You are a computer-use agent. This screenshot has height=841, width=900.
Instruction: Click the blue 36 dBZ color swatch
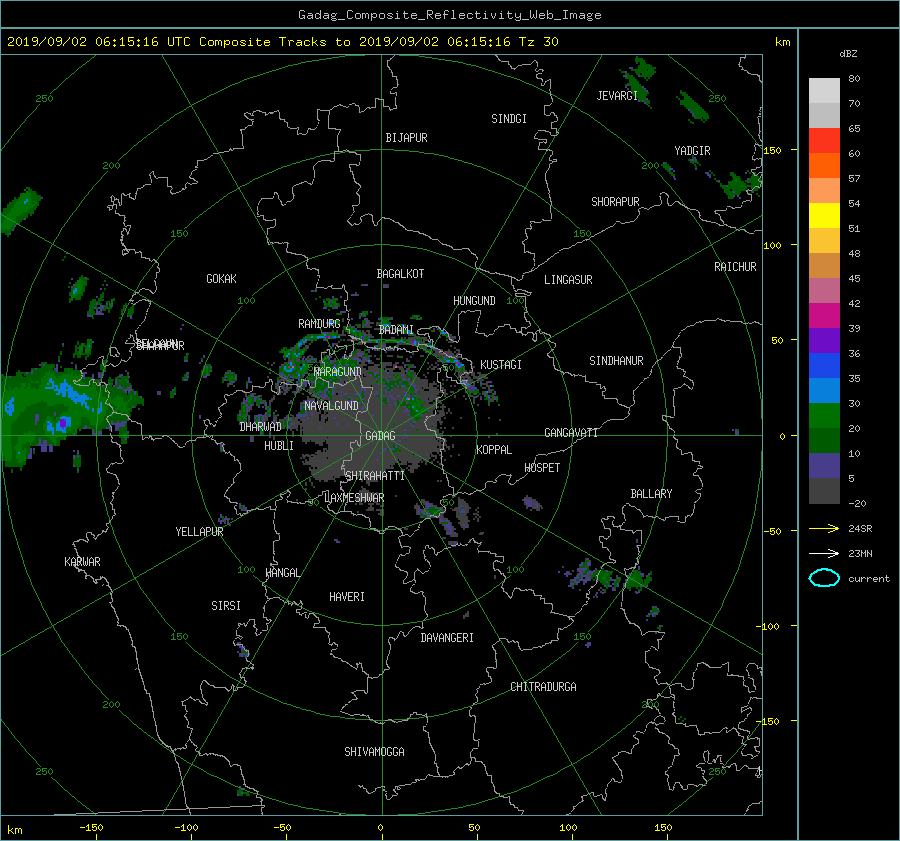tap(824, 366)
